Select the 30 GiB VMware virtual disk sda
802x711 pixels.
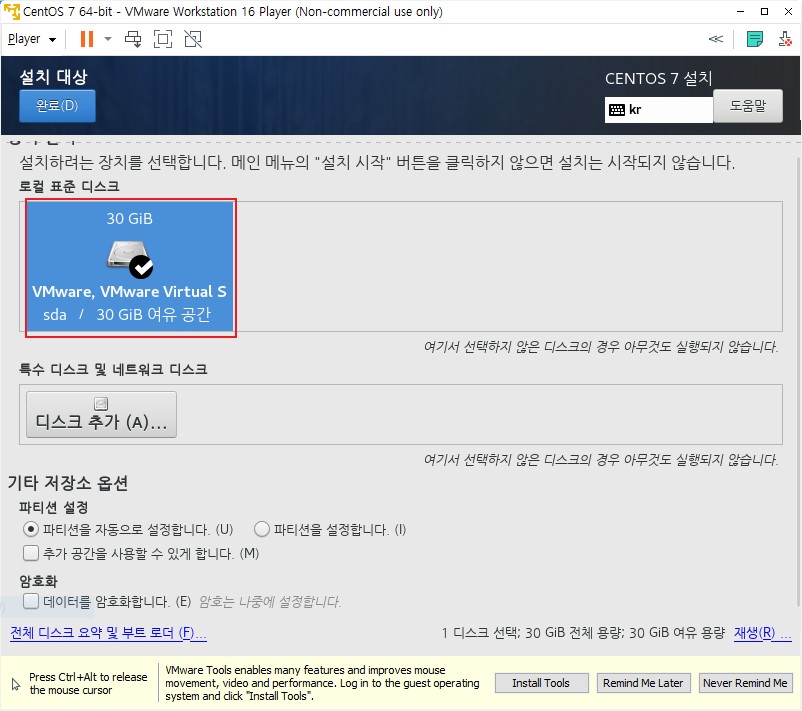130,267
